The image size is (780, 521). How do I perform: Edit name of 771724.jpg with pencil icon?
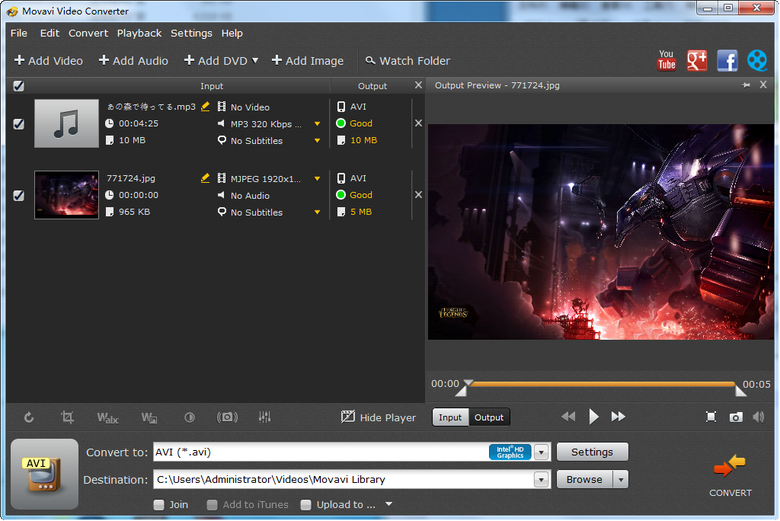[x=205, y=178]
